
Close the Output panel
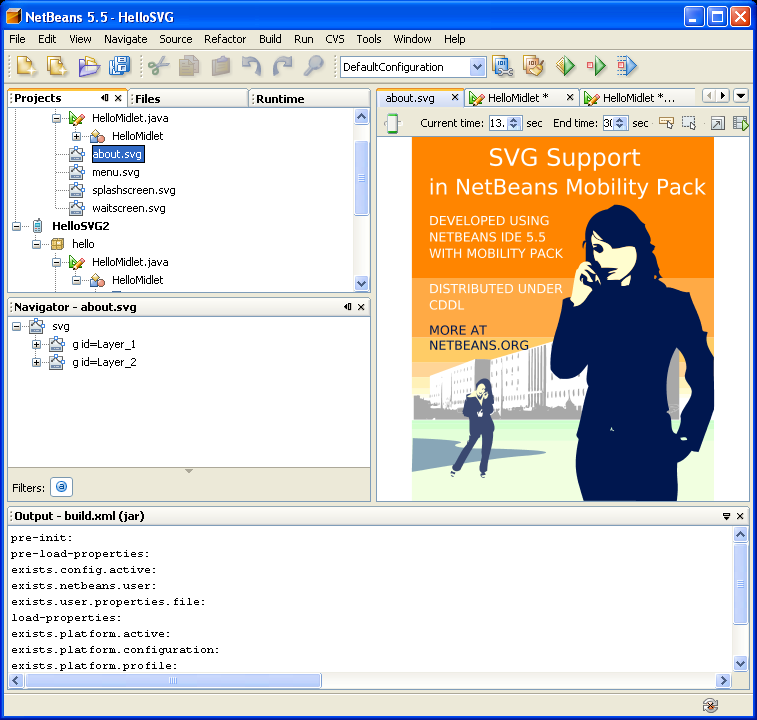click(x=740, y=516)
